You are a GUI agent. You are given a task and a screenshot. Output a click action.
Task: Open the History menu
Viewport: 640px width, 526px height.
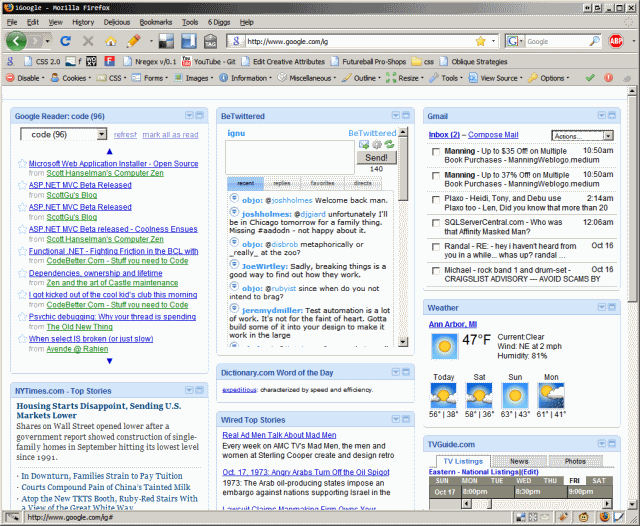pyautogui.click(x=83, y=22)
